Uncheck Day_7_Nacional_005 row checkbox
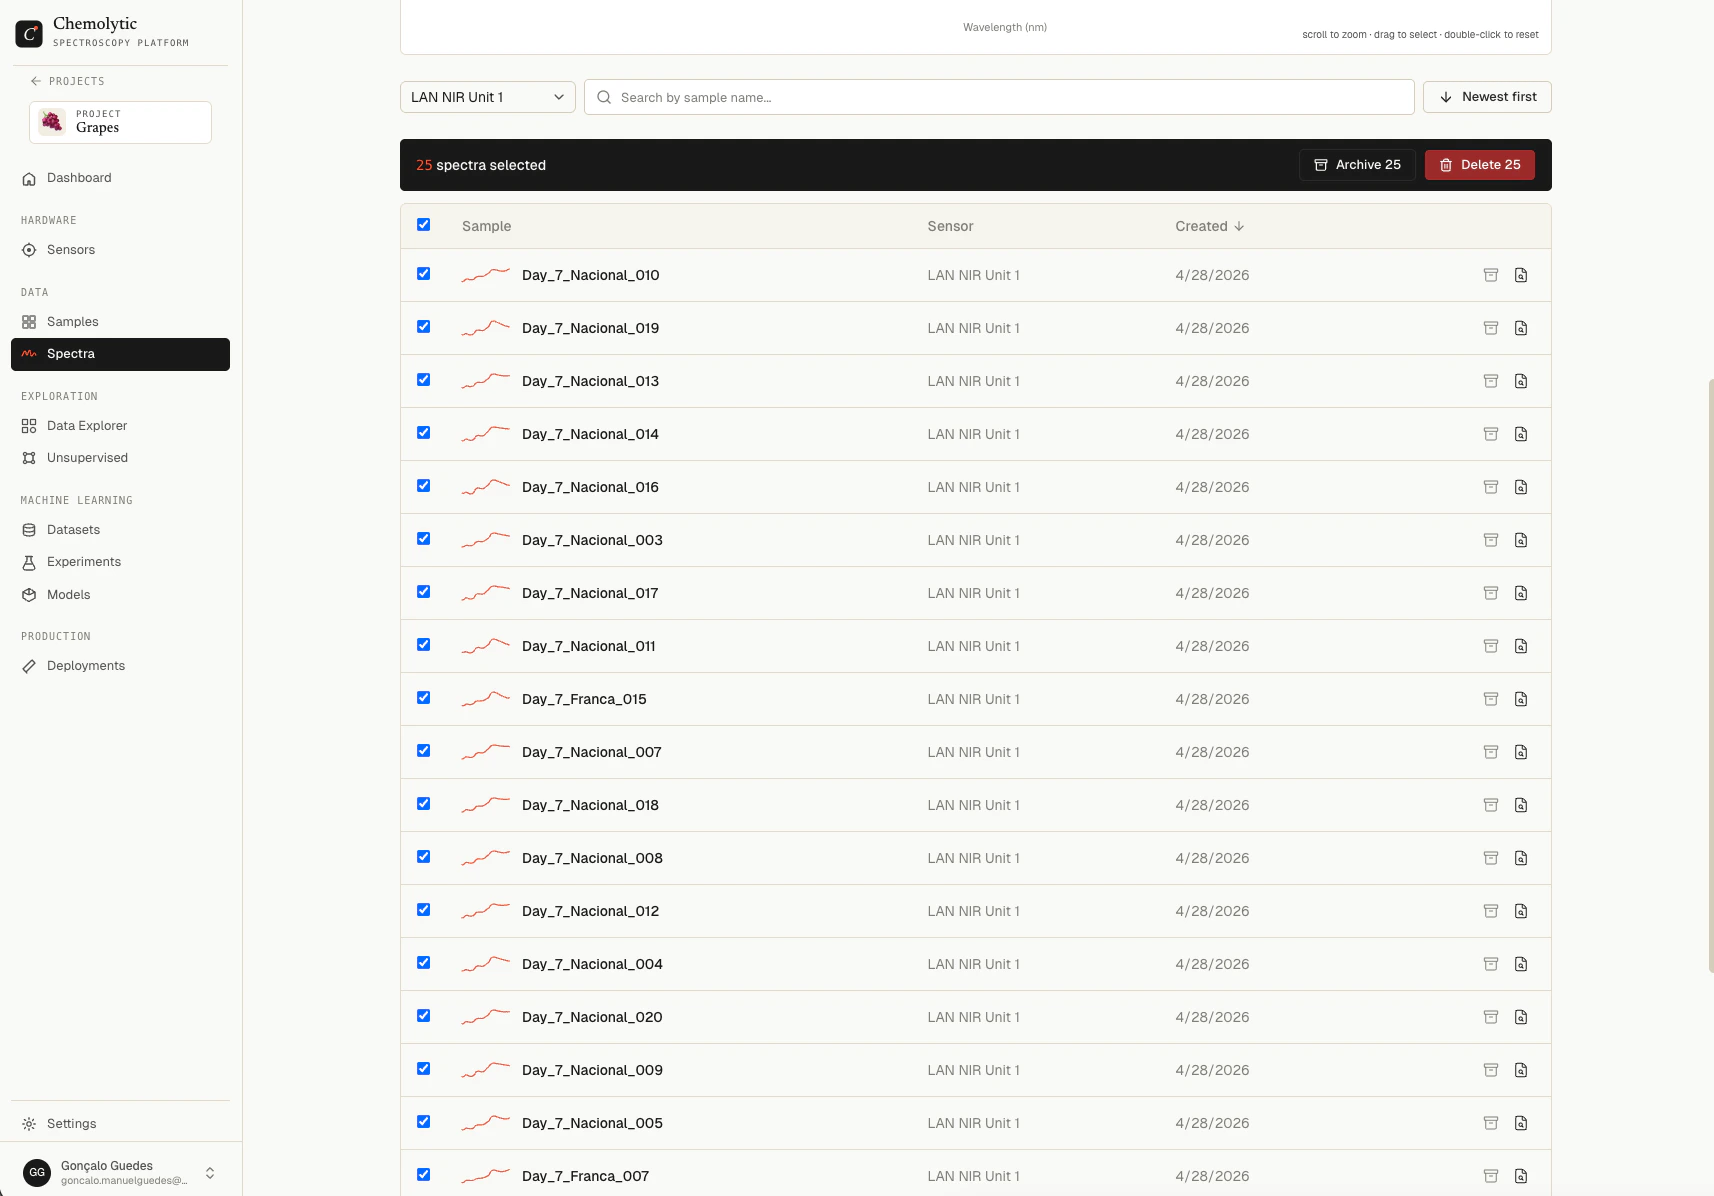The height and width of the screenshot is (1196, 1714). click(x=424, y=1122)
